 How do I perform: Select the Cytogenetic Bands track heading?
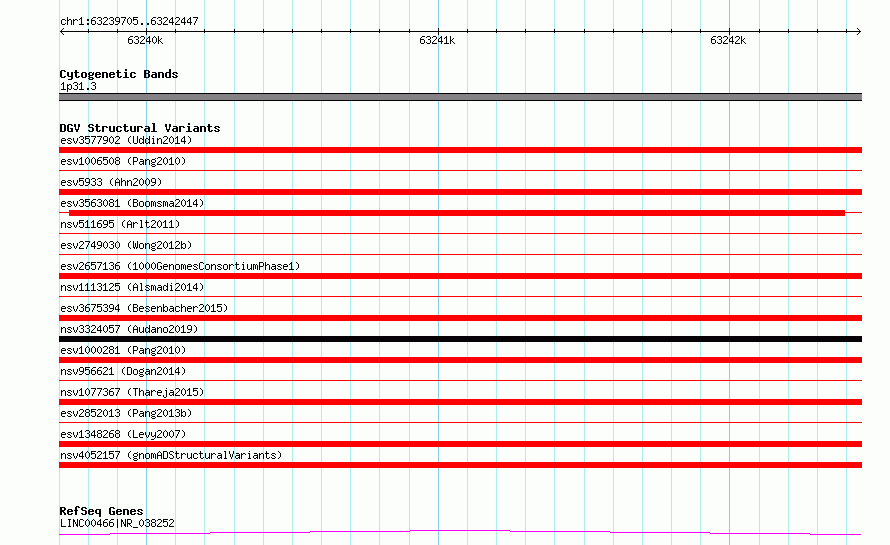[119, 74]
